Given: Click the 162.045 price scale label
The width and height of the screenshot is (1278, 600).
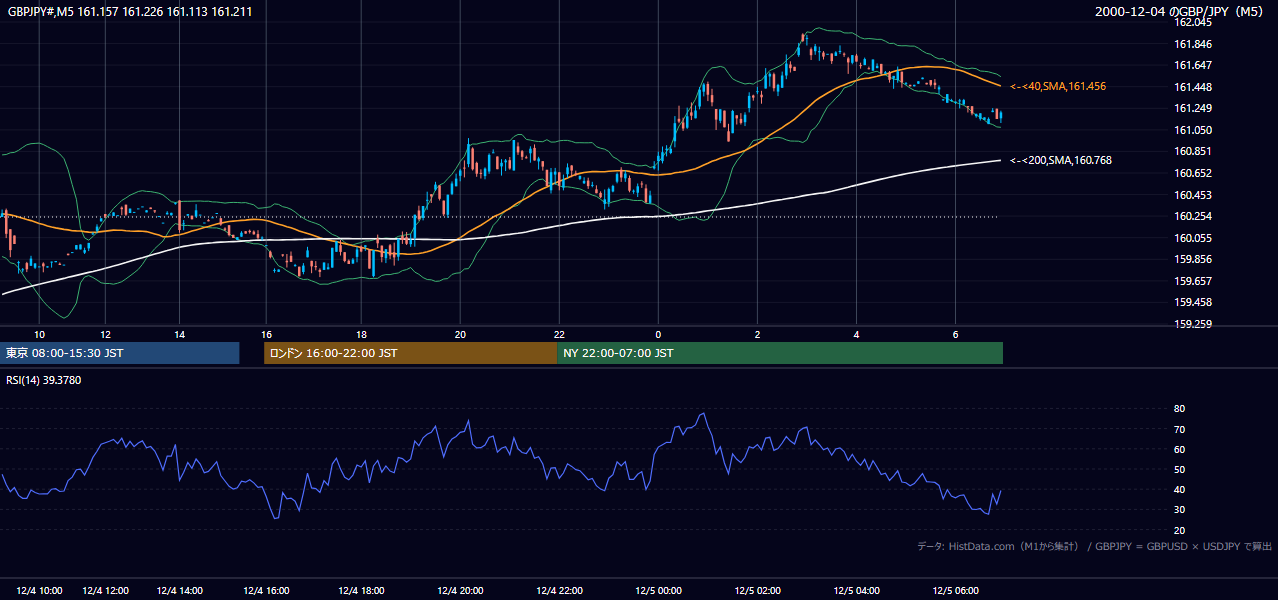Looking at the screenshot, I should tap(1193, 22).
